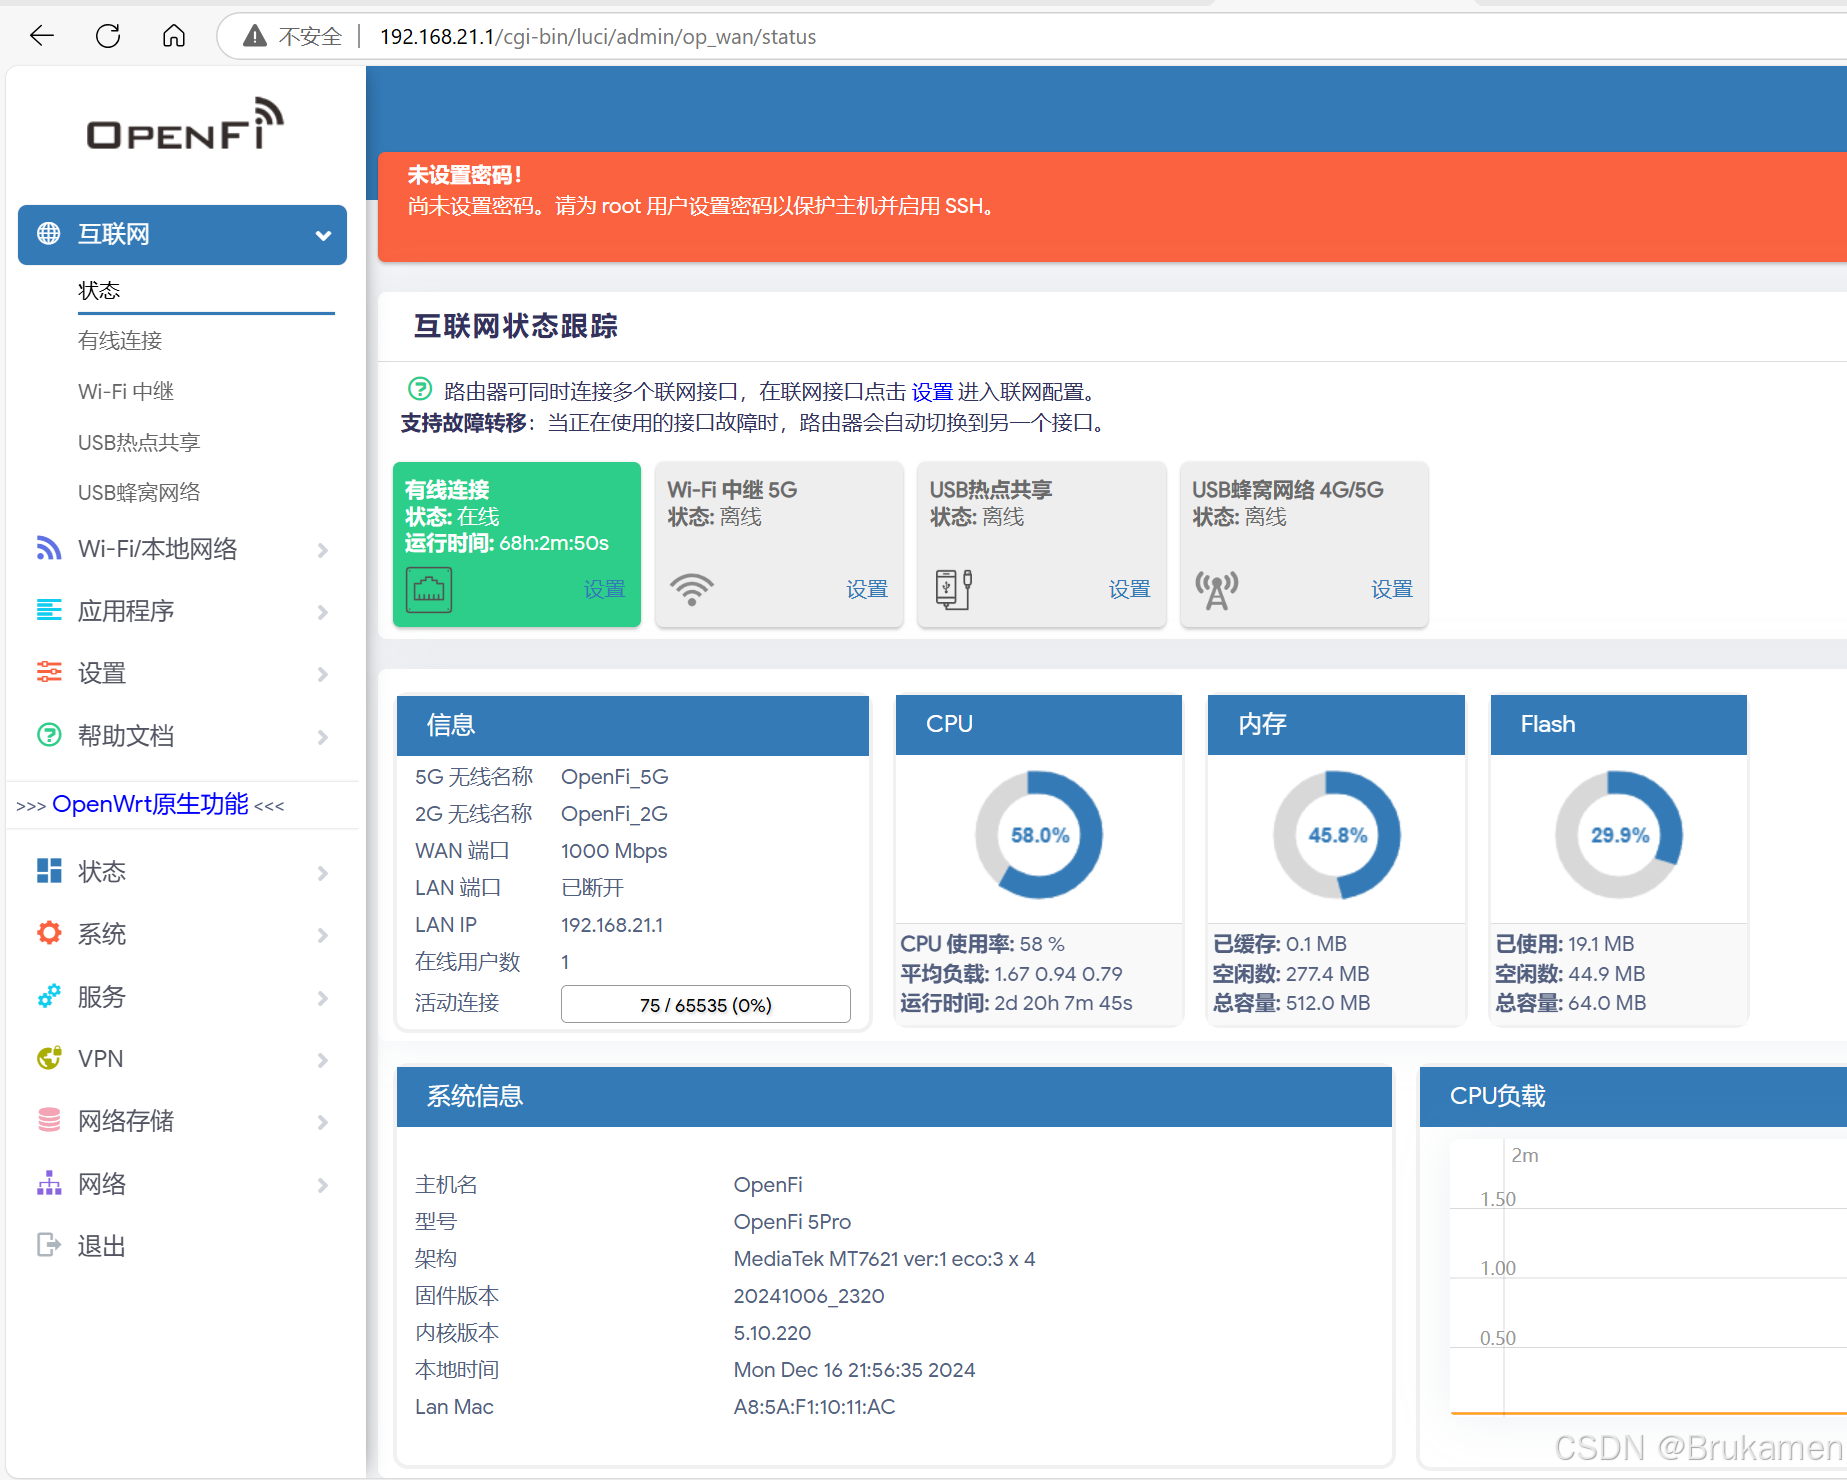This screenshot has height=1480, width=1847.
Task: Expand the 网络存储 arrow
Action: pos(323,1121)
